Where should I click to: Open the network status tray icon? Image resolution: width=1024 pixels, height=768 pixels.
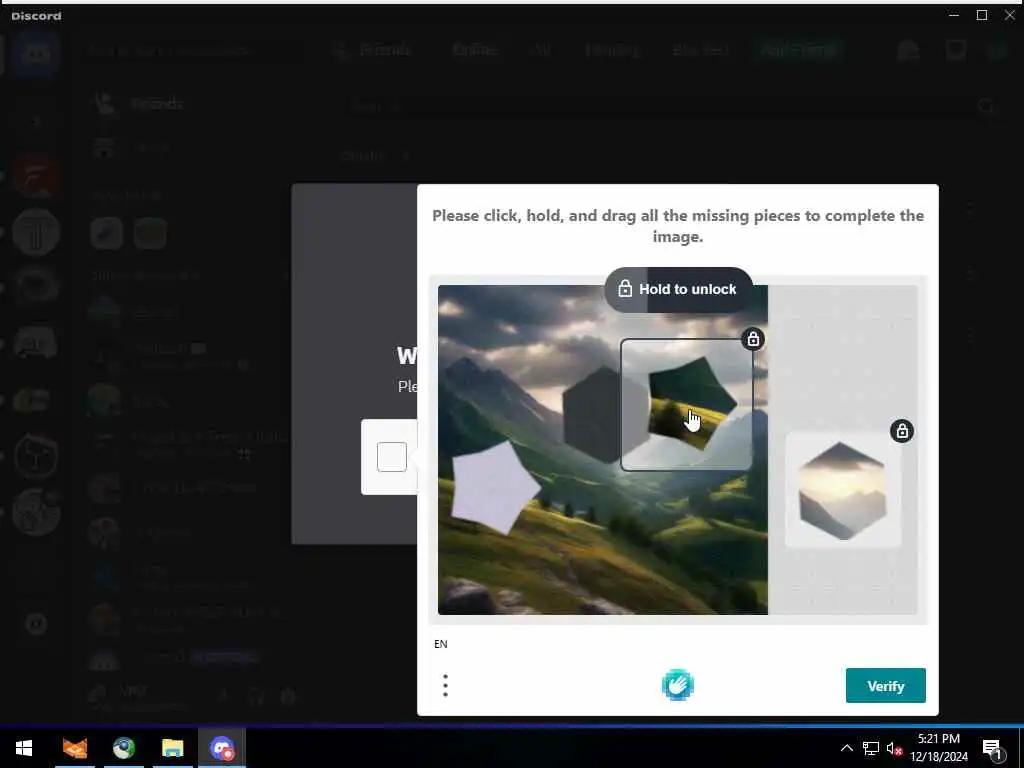click(871, 748)
